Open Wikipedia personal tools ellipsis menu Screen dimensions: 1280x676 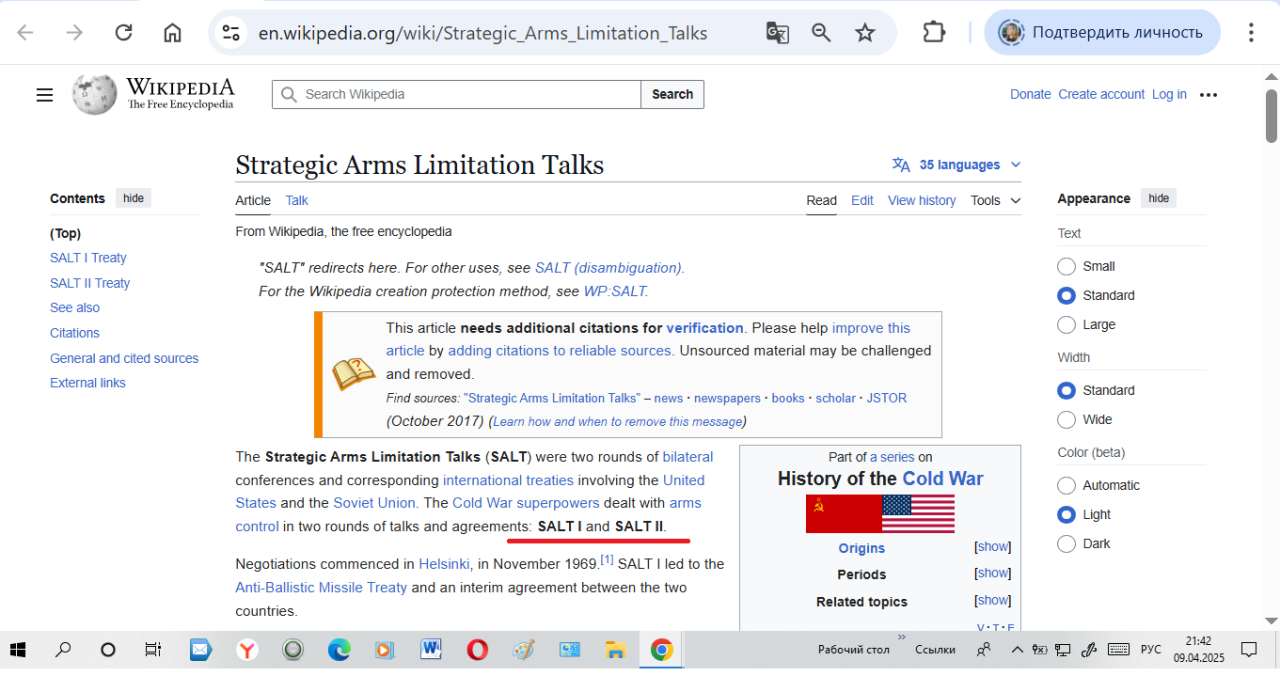(x=1208, y=95)
